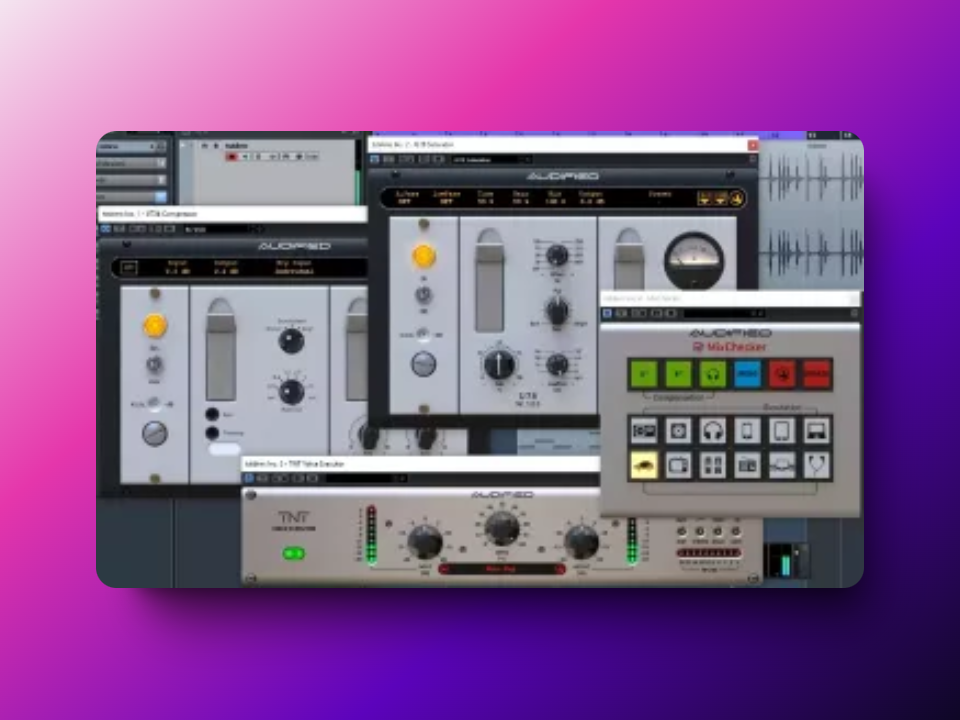The width and height of the screenshot is (960, 720).
Task: Choose the laptop simulation in MixChecker's top row
Action: (817, 430)
